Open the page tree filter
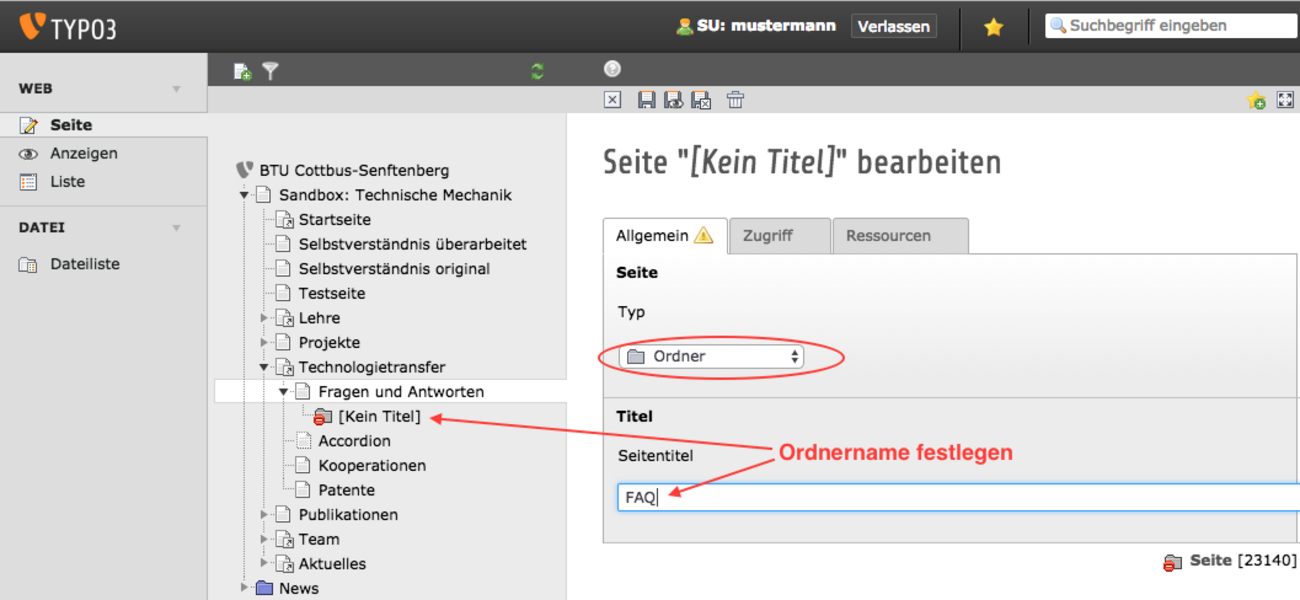This screenshot has height=600, width=1300. 270,71
